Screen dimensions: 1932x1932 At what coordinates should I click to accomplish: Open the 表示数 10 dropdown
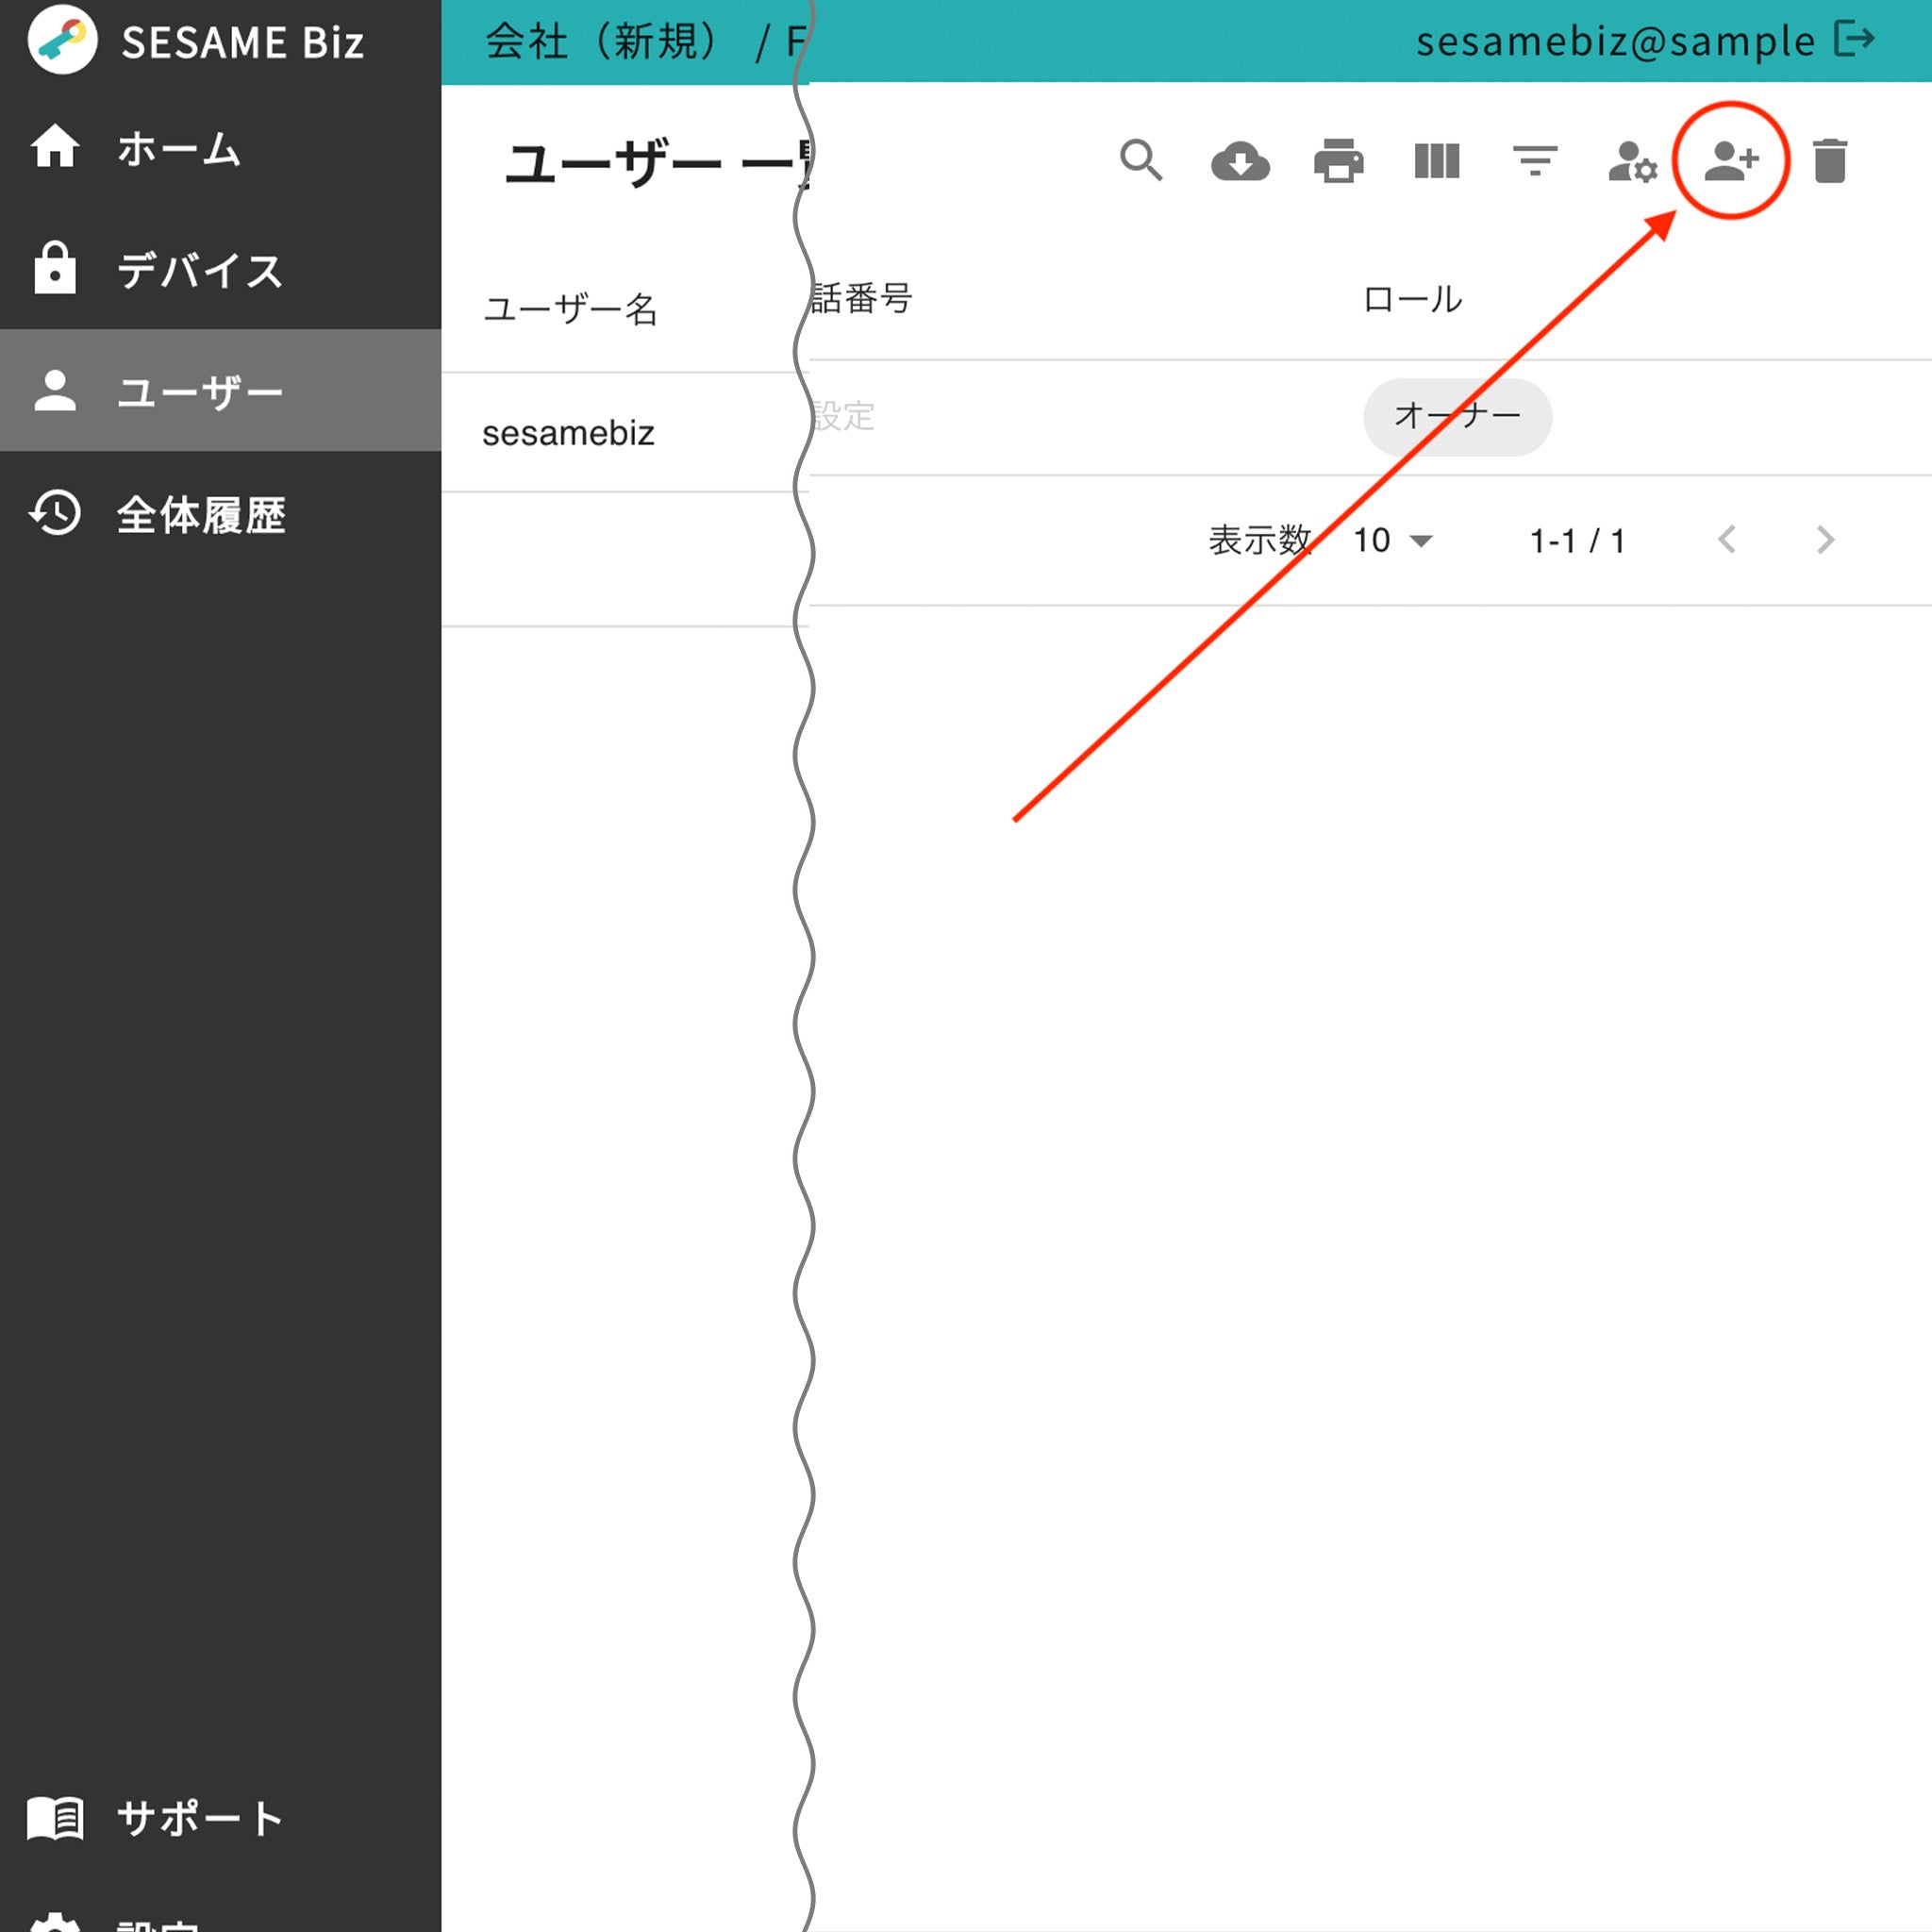tap(1393, 540)
